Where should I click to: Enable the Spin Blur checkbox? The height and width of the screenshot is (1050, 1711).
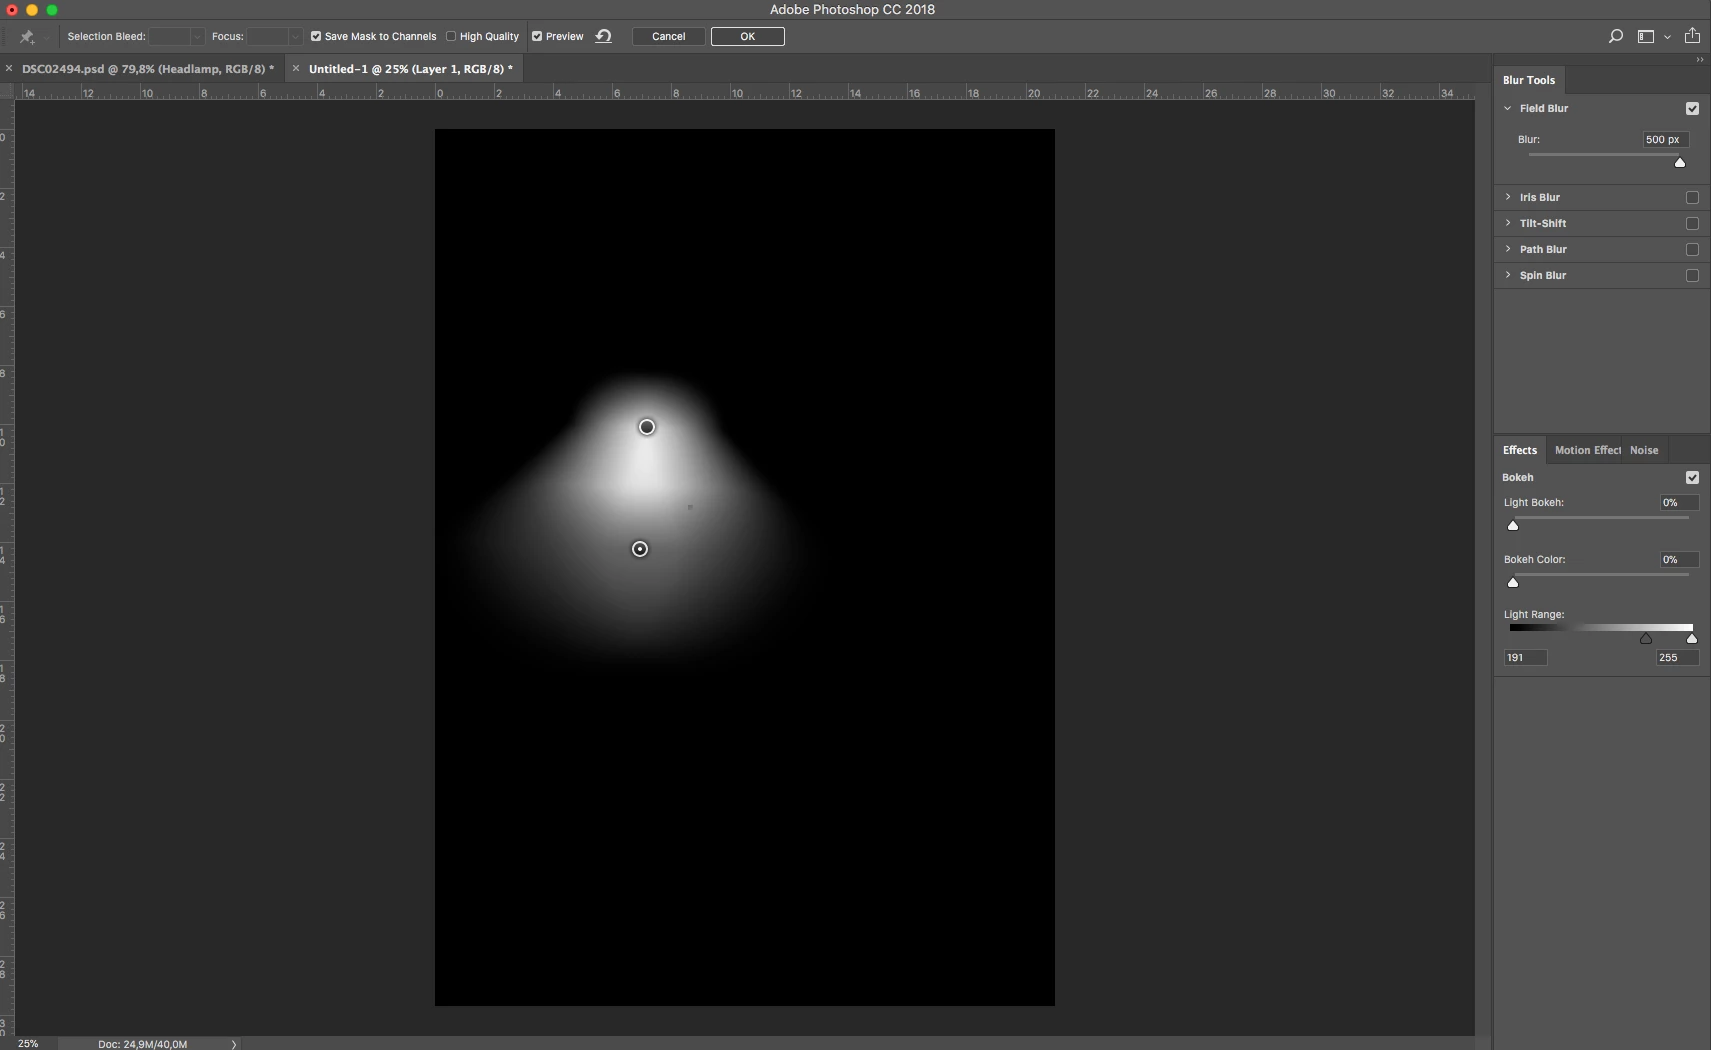(x=1692, y=275)
